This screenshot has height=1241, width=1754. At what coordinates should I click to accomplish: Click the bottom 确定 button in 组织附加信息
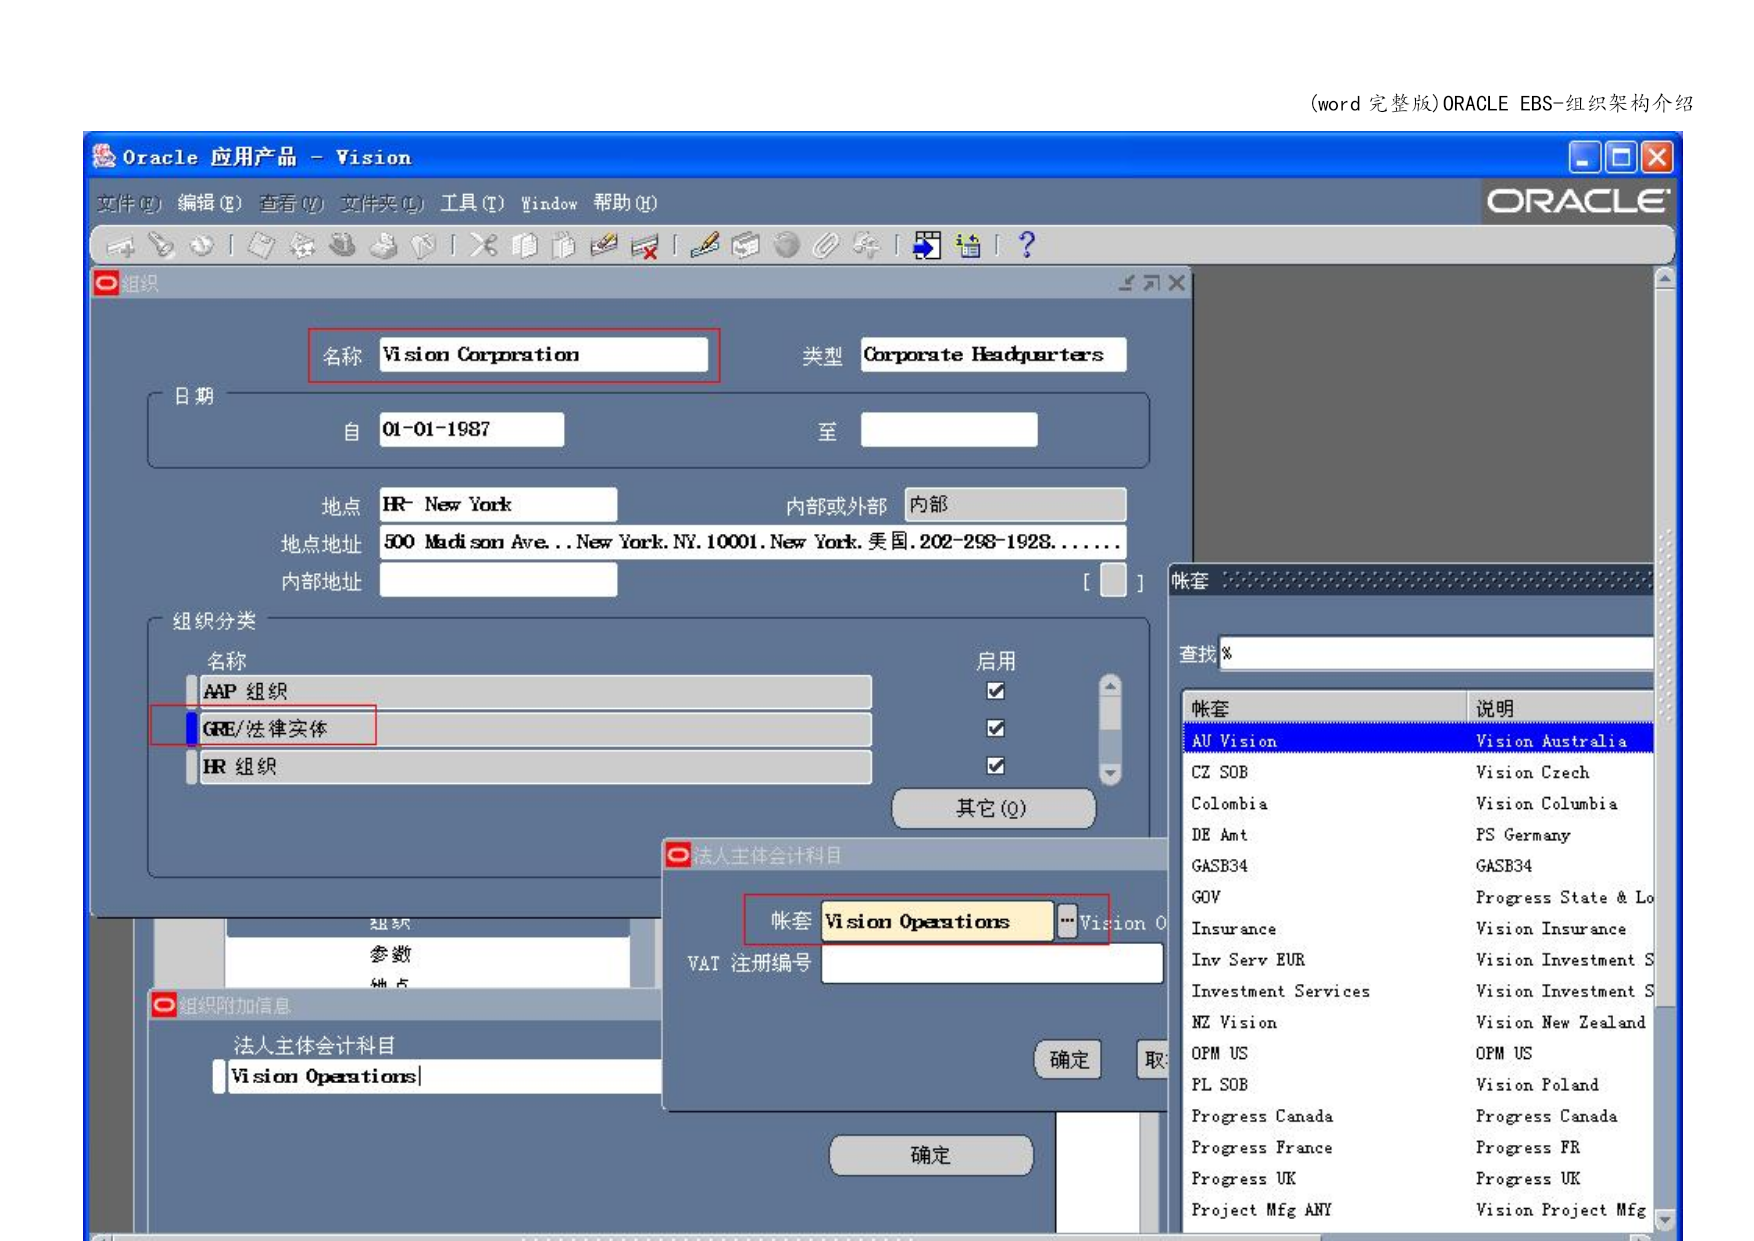[x=931, y=1155]
